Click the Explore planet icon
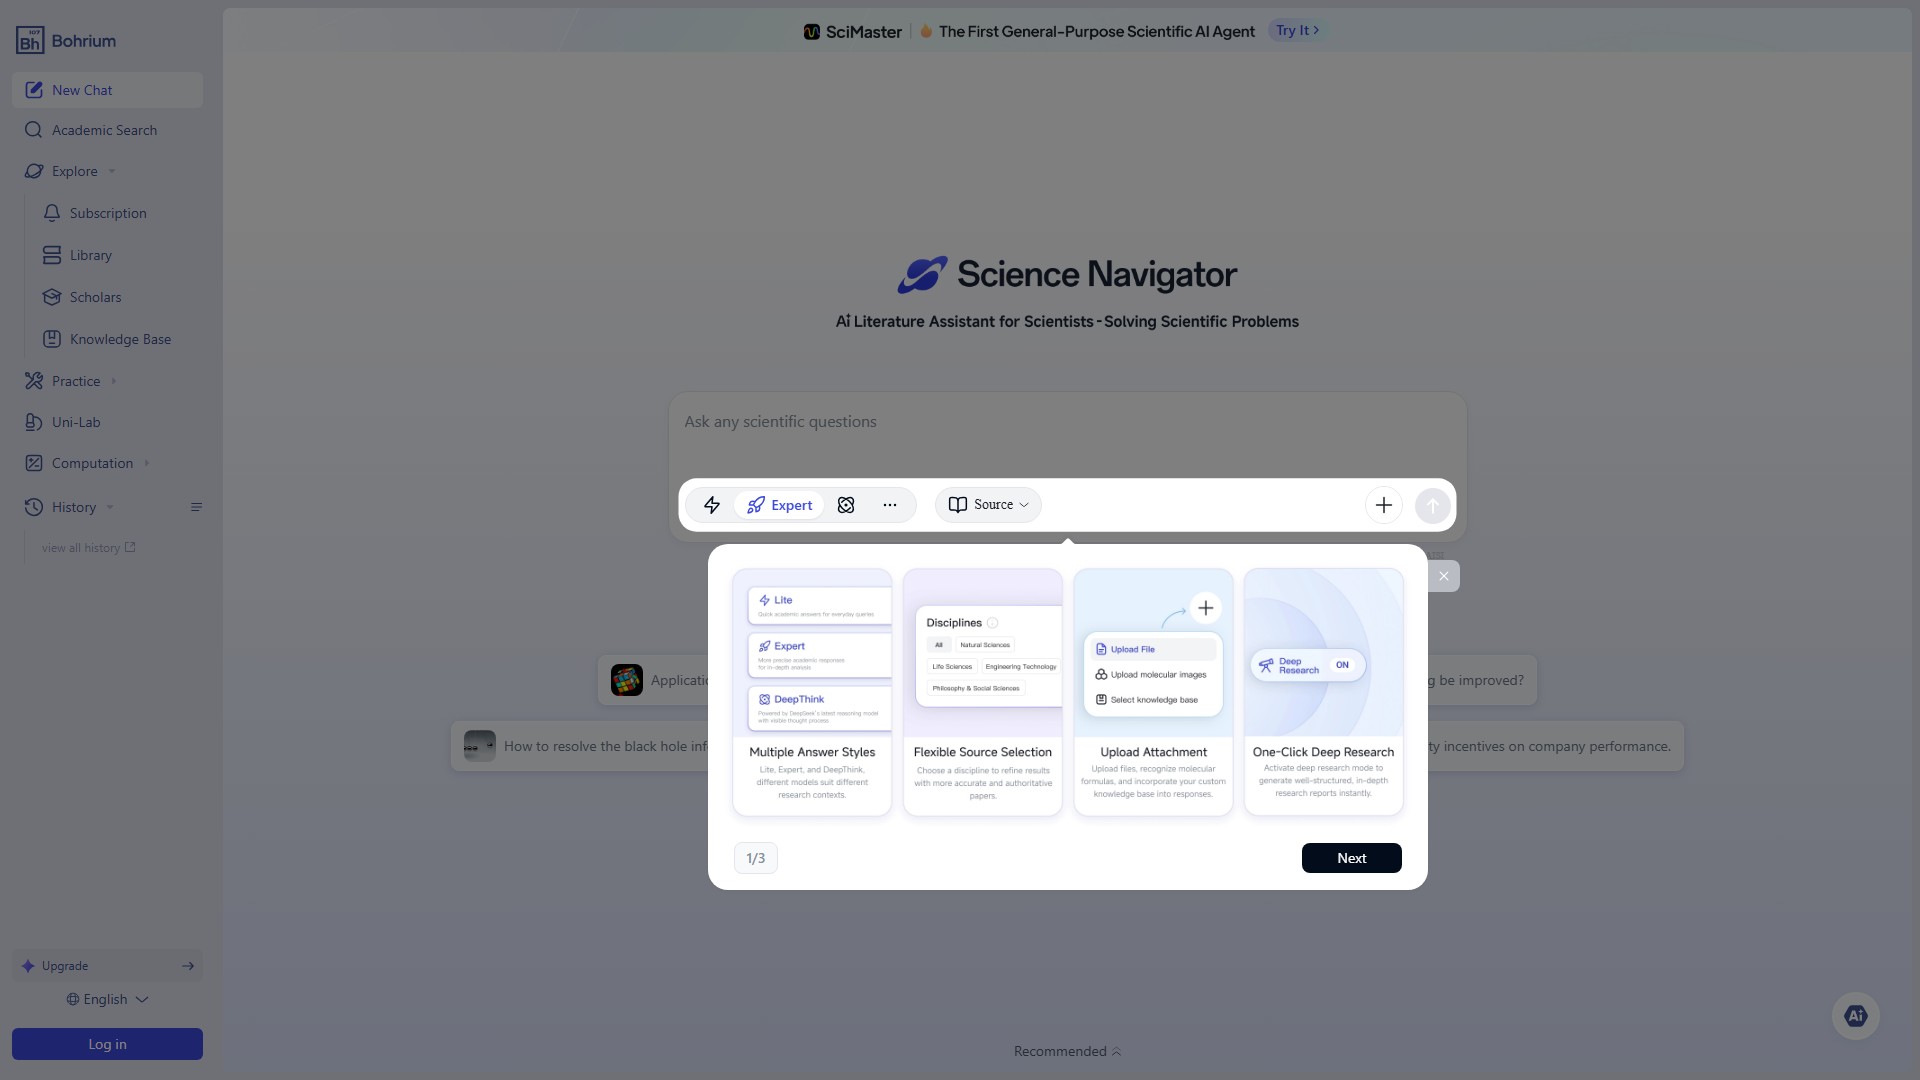The width and height of the screenshot is (1920, 1080). 34,171
